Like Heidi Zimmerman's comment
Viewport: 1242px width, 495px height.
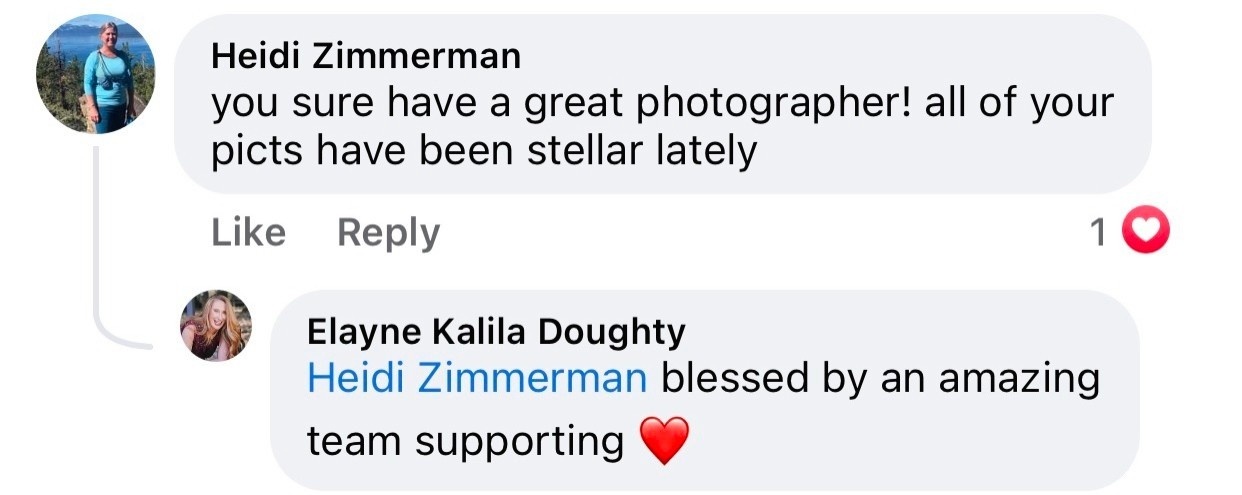coord(248,233)
